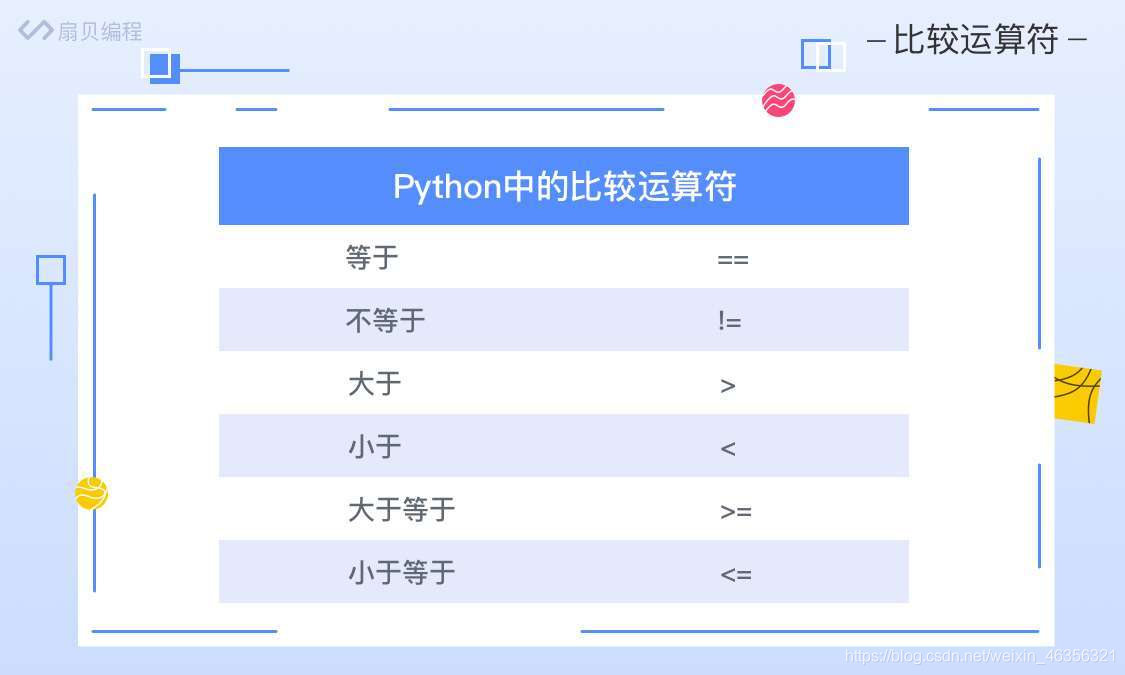Click the >= symbol in 大于等于 row
Image resolution: width=1125 pixels, height=675 pixels.
pos(736,511)
